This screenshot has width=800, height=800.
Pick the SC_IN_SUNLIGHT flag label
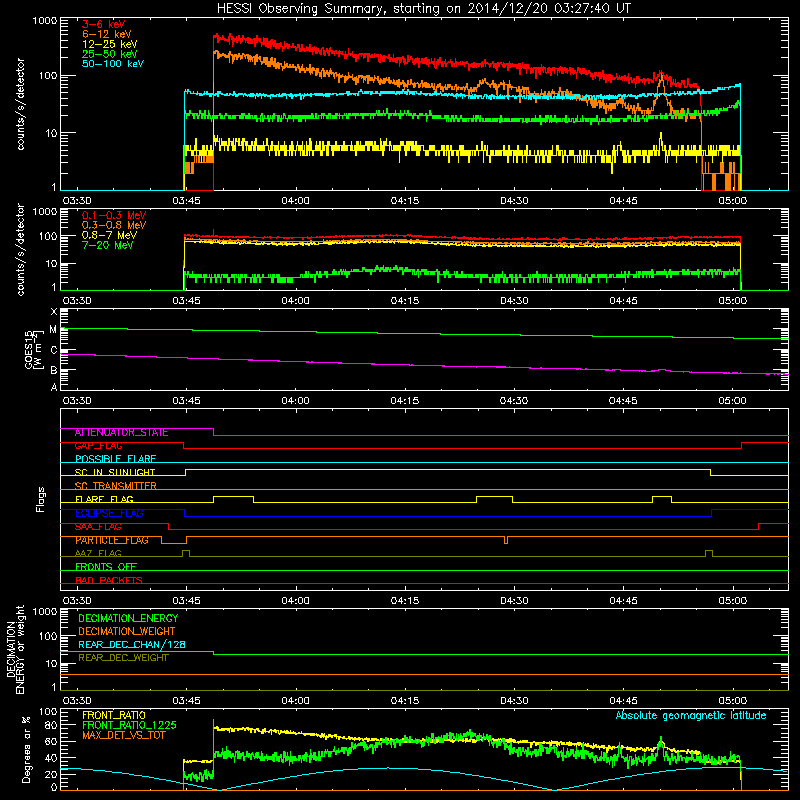click(115, 472)
